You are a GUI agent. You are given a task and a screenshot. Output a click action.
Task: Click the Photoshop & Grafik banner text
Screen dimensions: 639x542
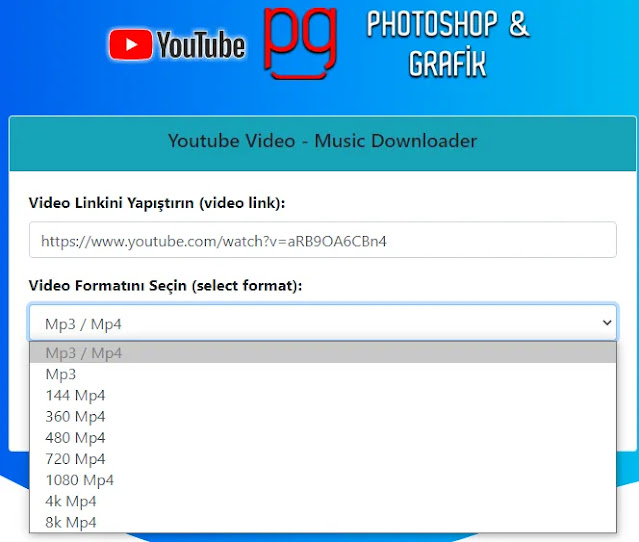[x=448, y=44]
